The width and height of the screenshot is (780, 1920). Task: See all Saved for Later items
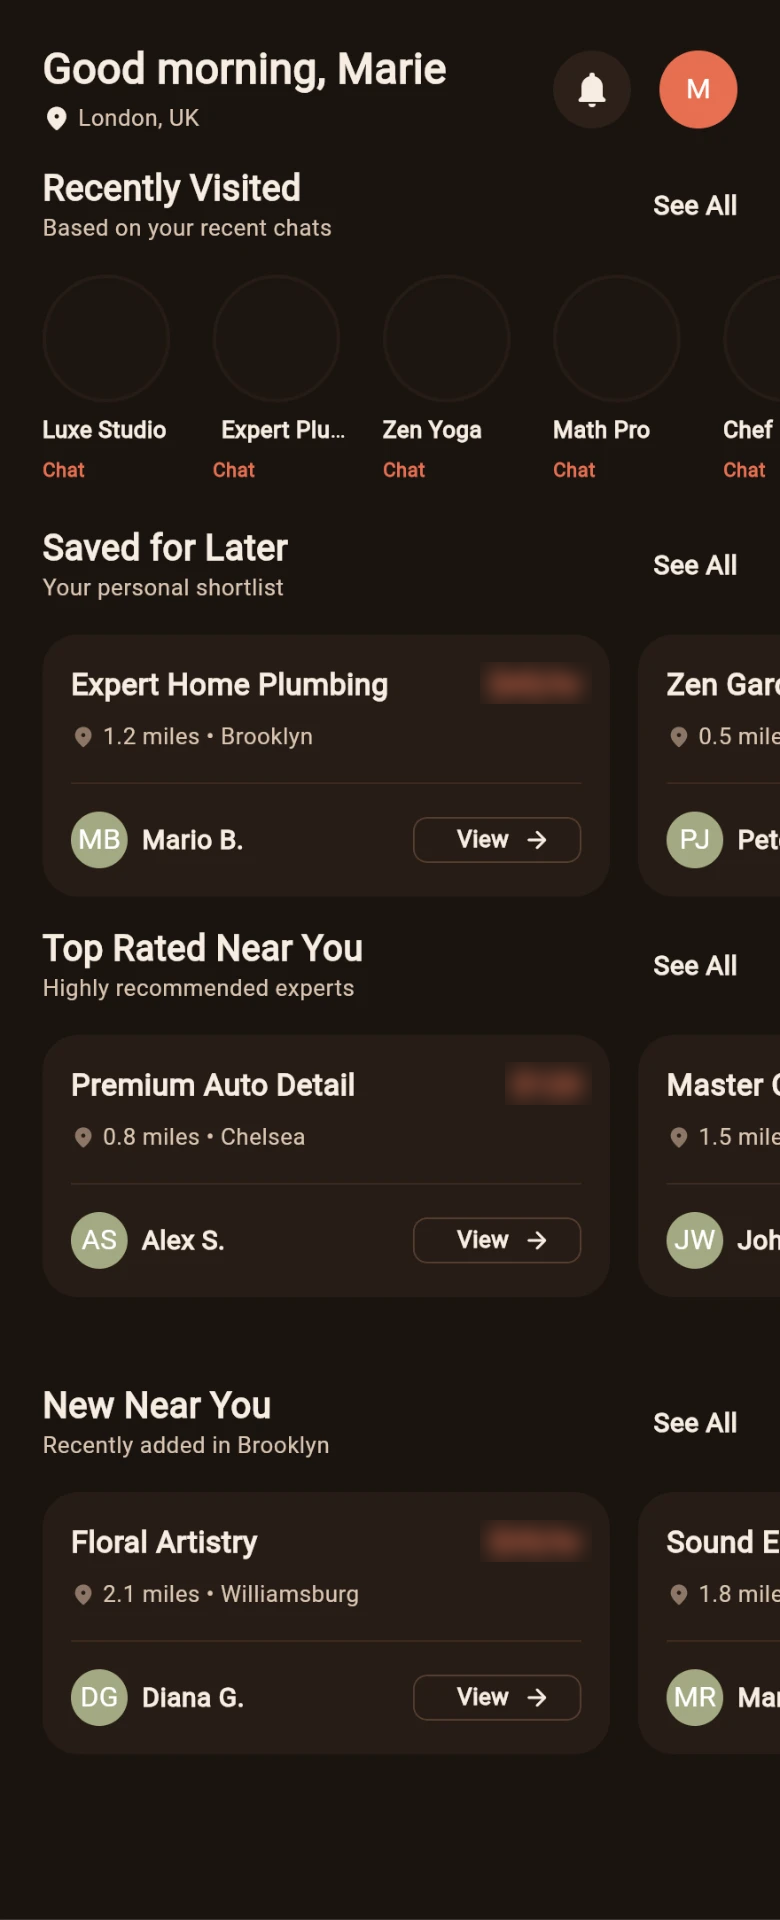pyautogui.click(x=695, y=566)
